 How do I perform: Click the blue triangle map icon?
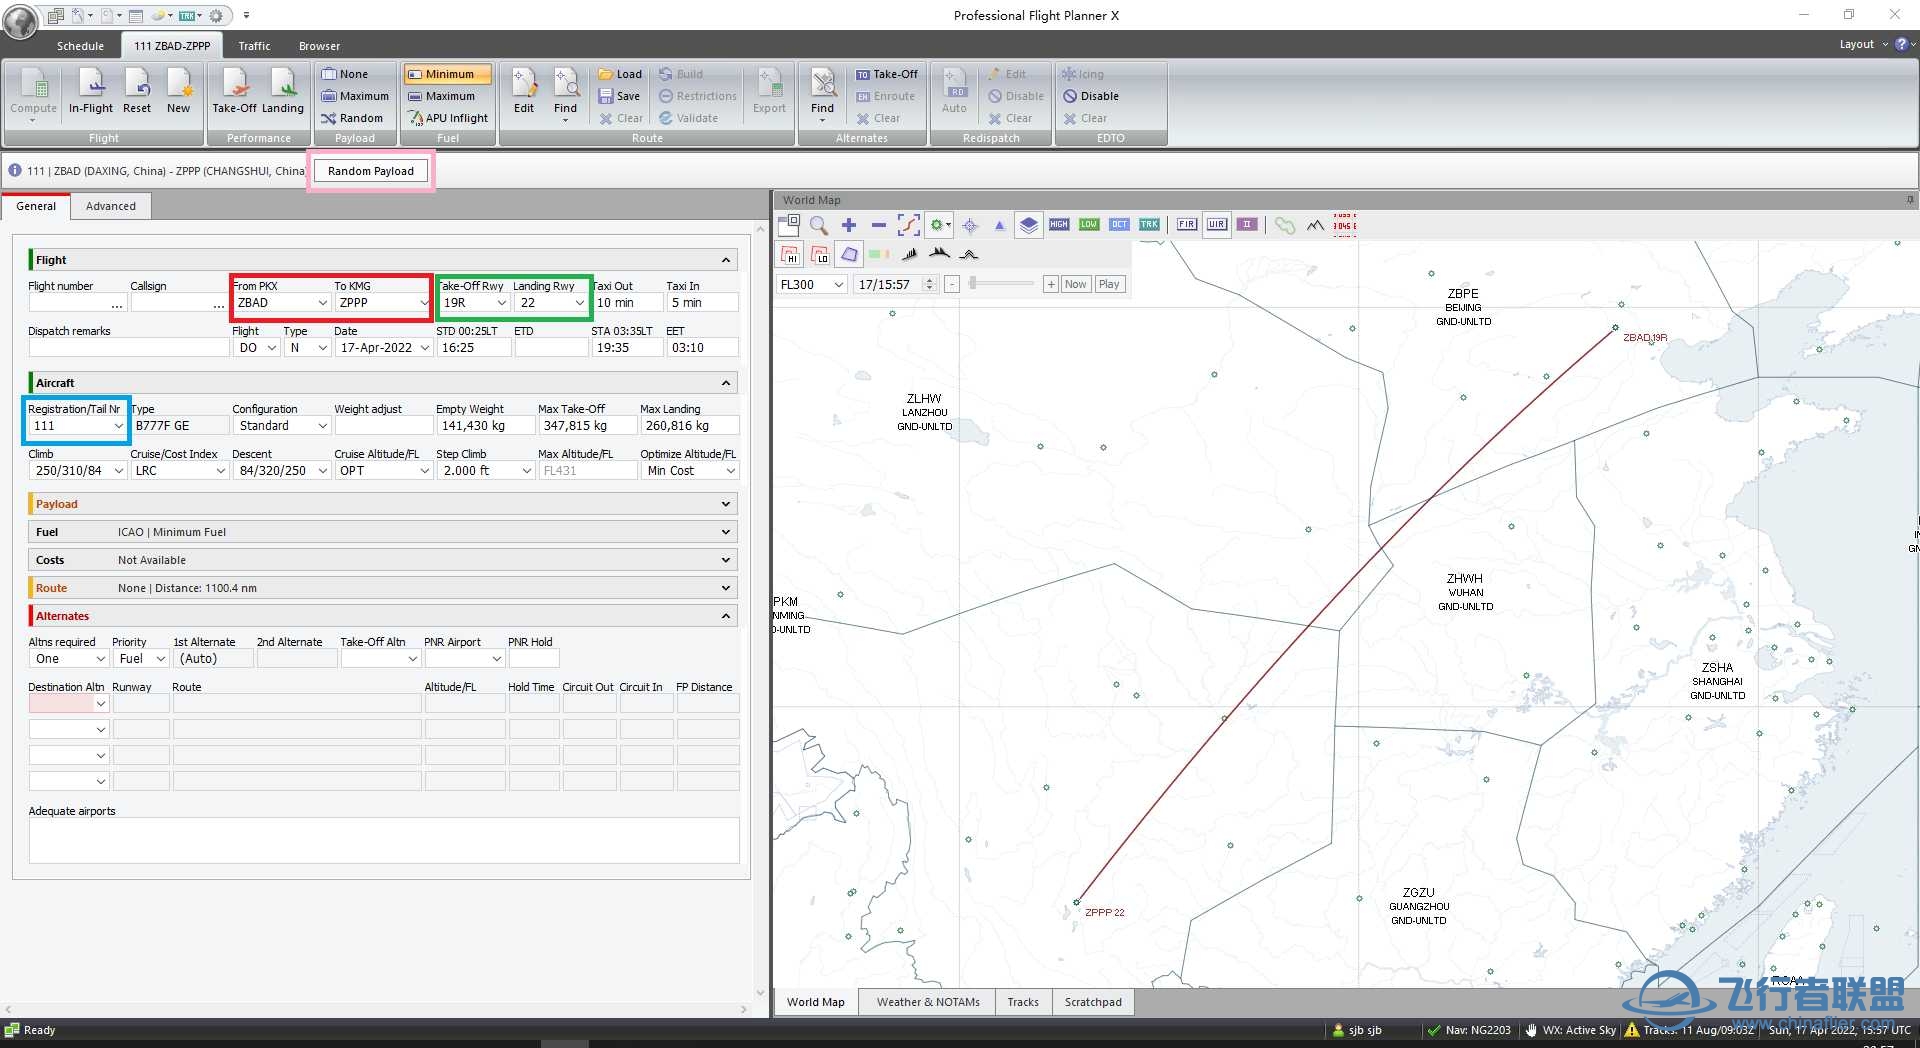click(x=999, y=225)
